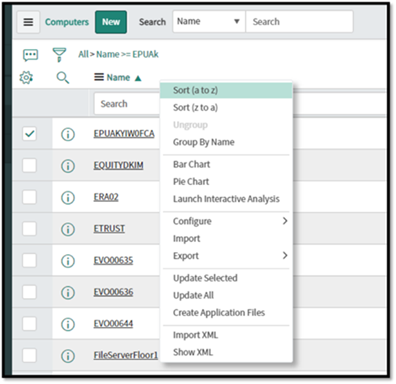Screen dimensions: 396x384
Task: Choose Sort (z to a) option
Action: (x=195, y=107)
